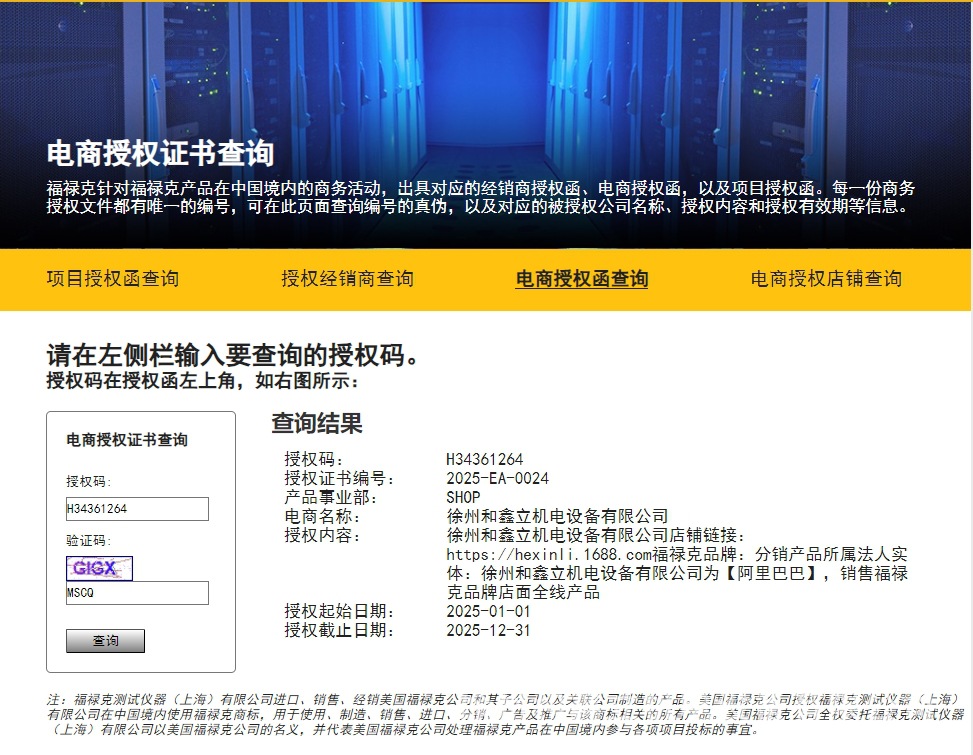Click the 授权码 input field
Screen dimensions: 973x755
(x=137, y=509)
